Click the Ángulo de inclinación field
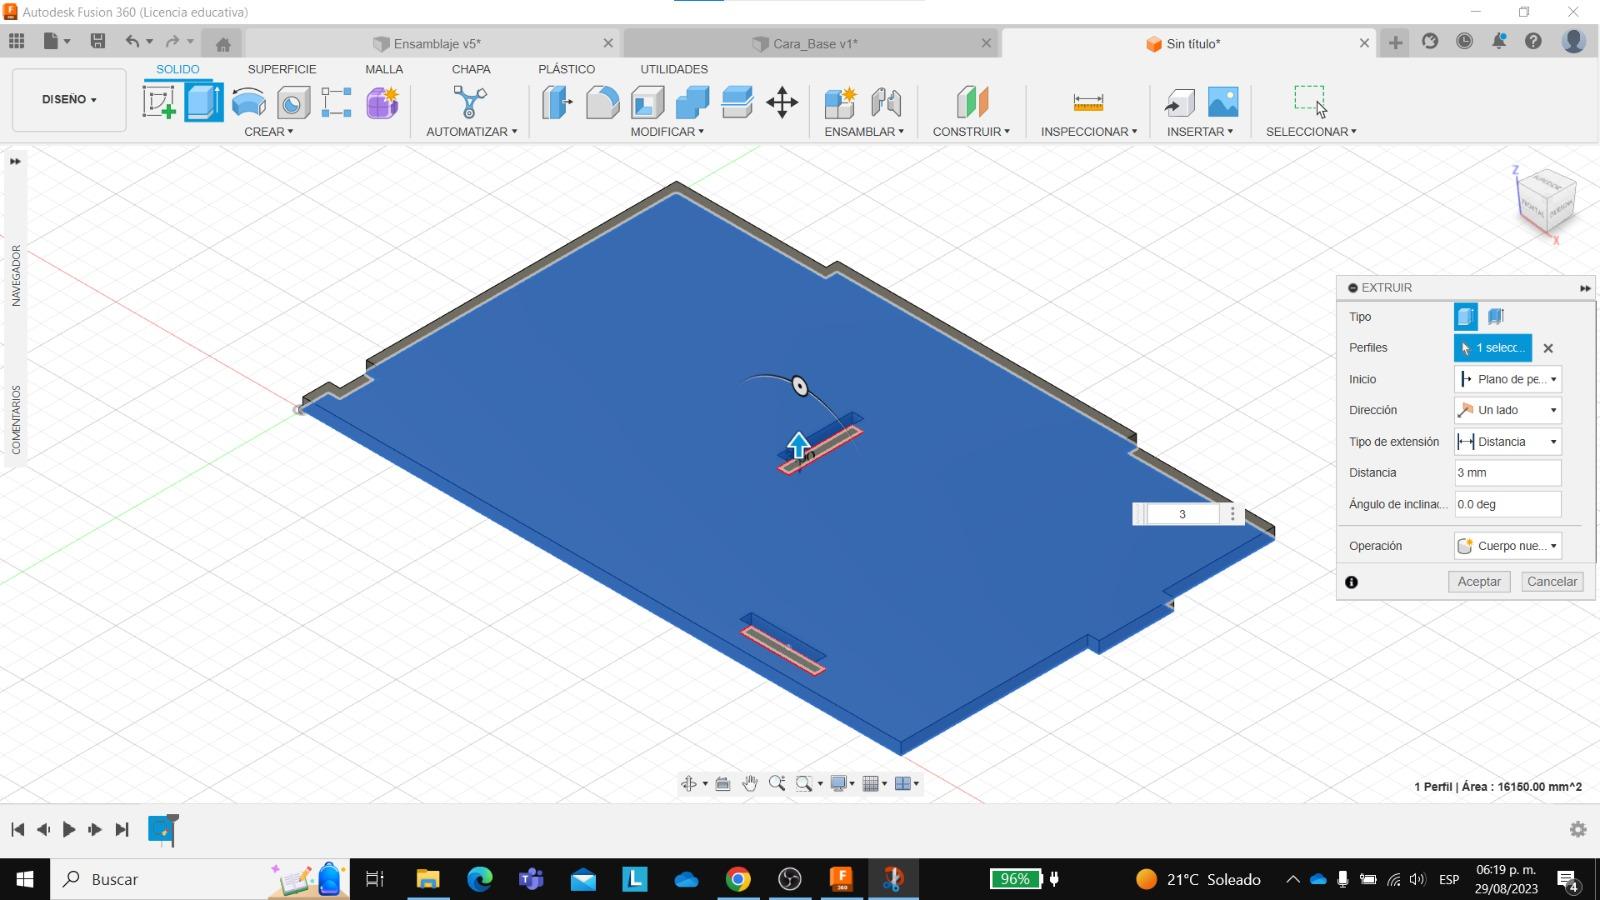Image resolution: width=1600 pixels, height=900 pixels. (x=1508, y=504)
